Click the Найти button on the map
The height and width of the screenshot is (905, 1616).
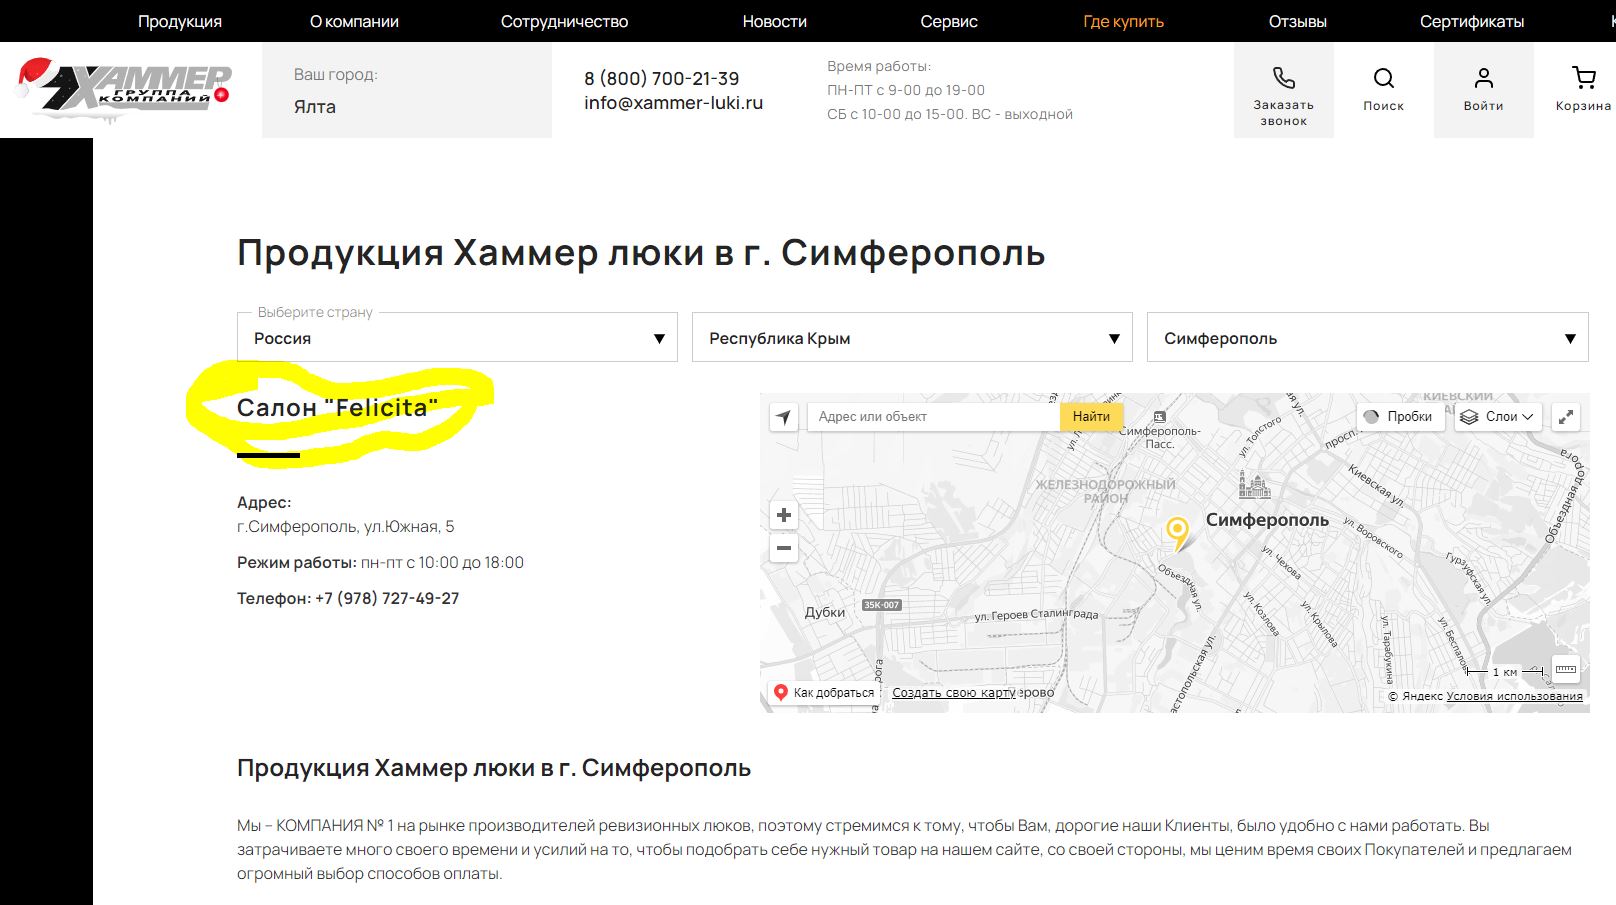pyautogui.click(x=1091, y=417)
